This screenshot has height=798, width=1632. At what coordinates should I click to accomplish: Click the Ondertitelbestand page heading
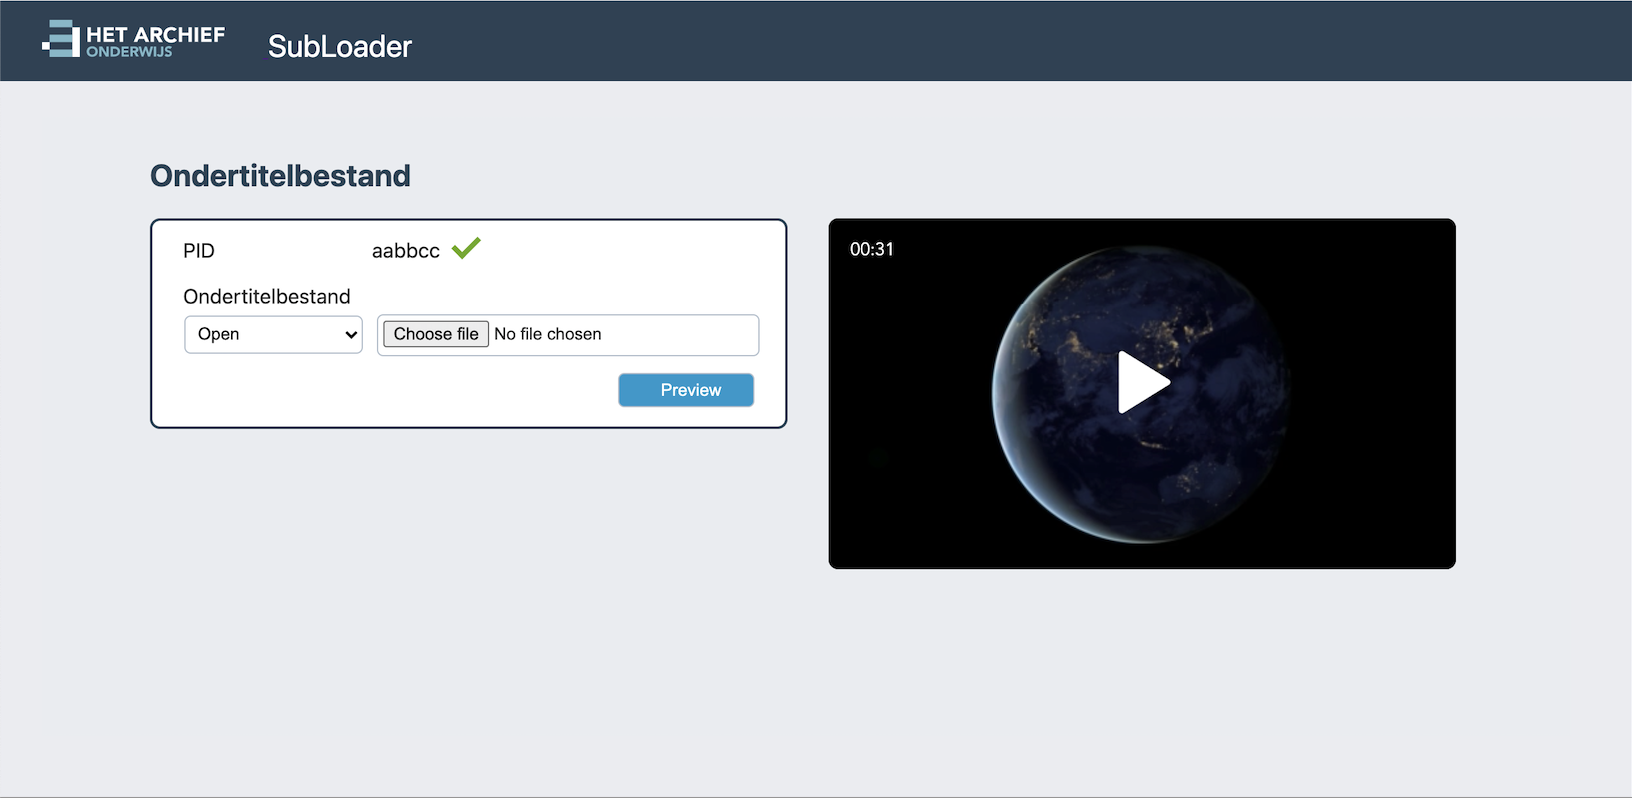[280, 176]
